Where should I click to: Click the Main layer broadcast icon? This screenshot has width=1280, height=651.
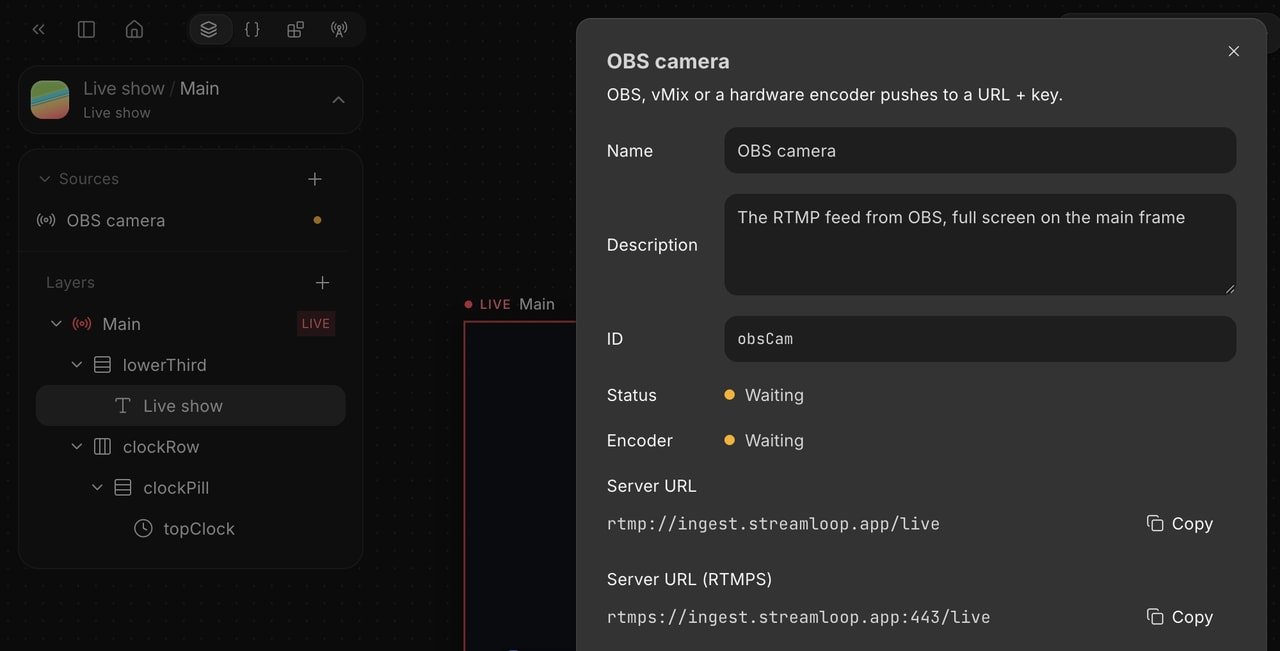82,324
